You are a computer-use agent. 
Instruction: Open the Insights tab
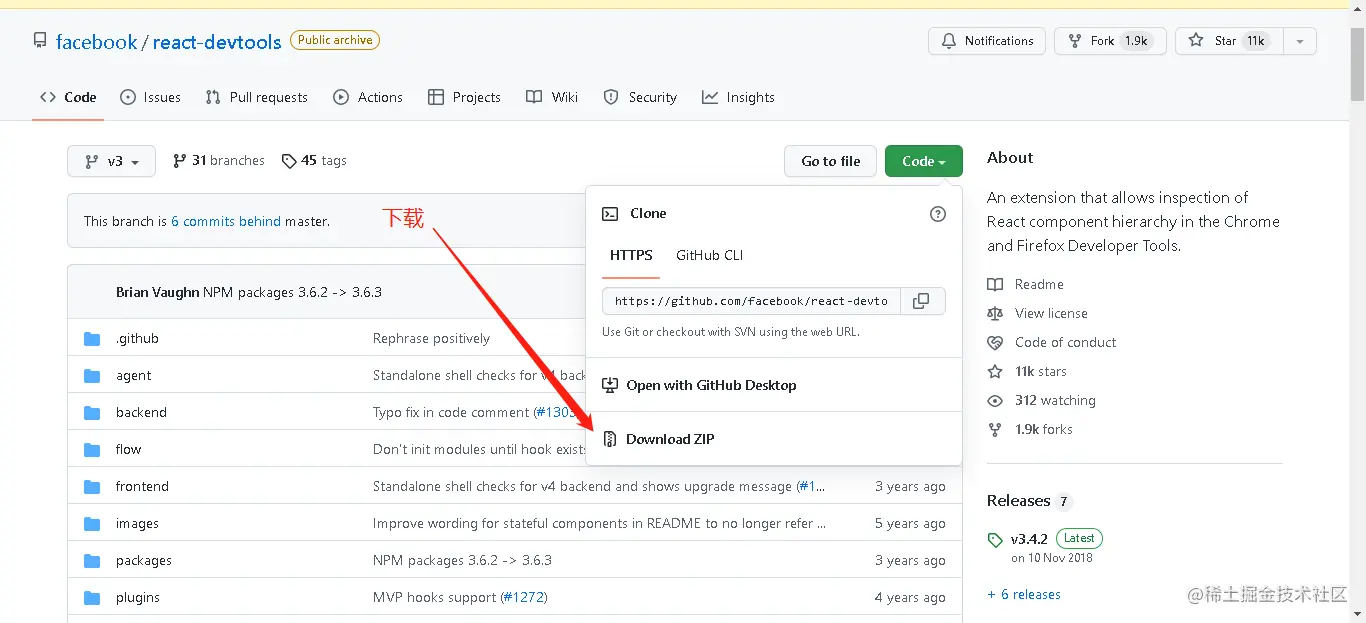tap(738, 97)
